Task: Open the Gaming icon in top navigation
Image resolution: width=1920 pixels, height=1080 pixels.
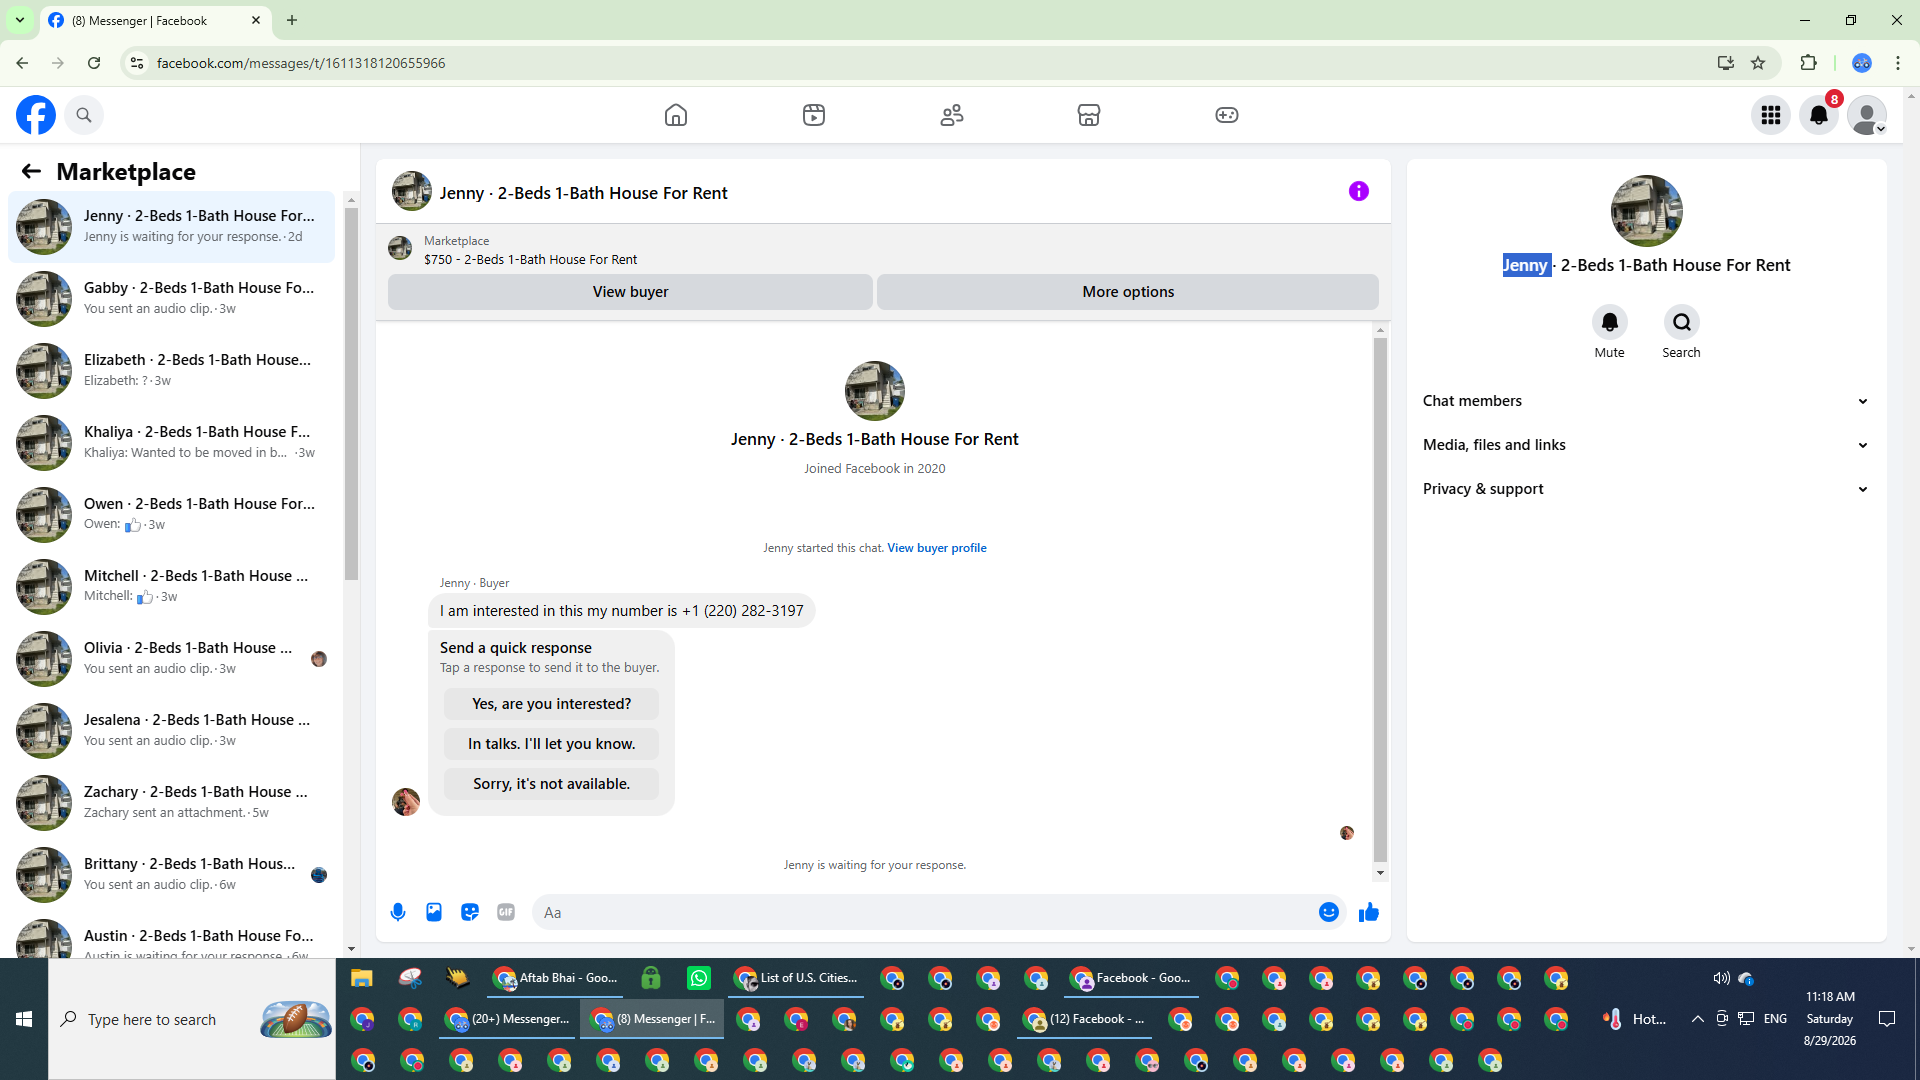Action: coord(1227,115)
